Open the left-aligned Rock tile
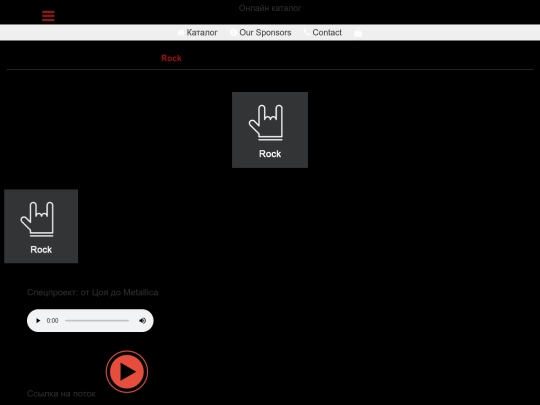 41,226
